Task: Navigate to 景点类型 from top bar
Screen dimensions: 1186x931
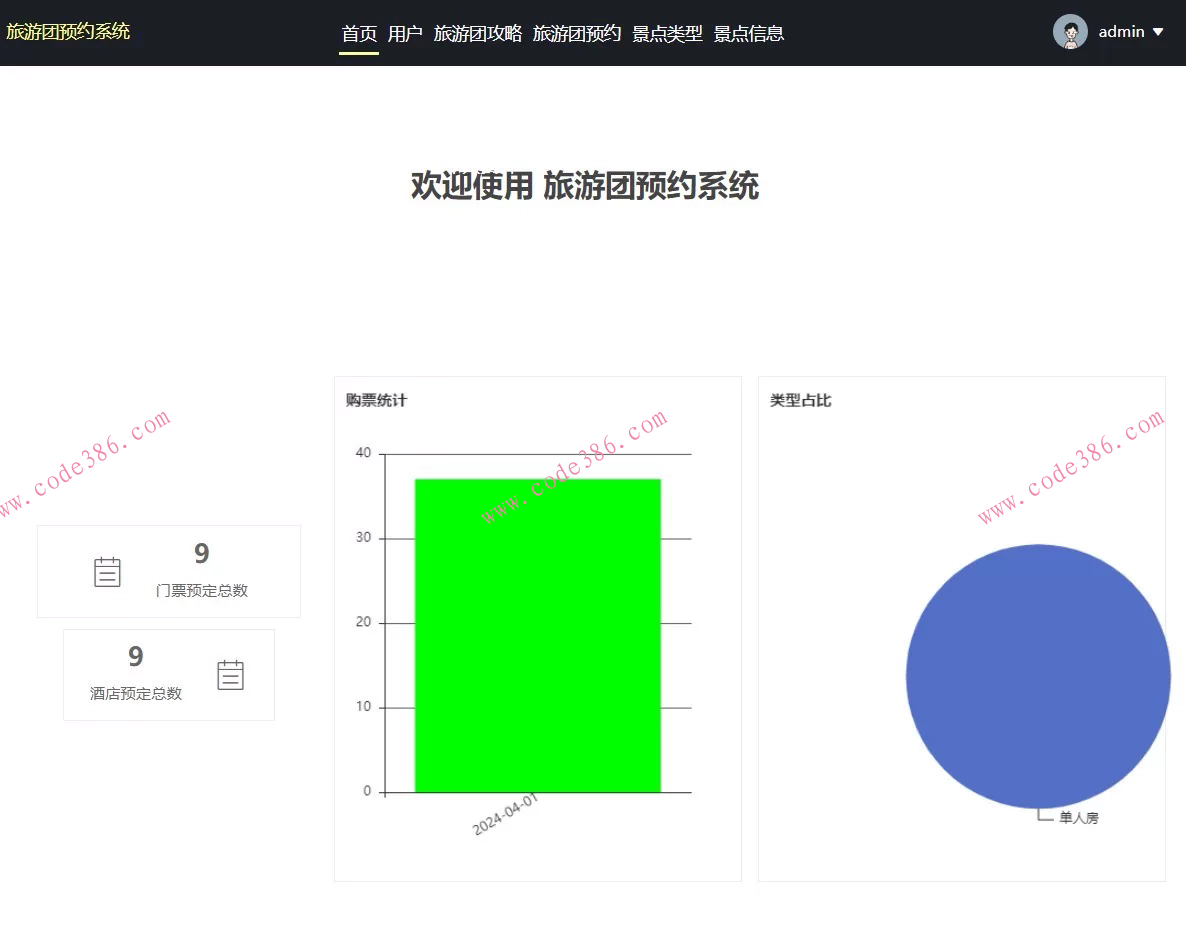Action: 667,32
